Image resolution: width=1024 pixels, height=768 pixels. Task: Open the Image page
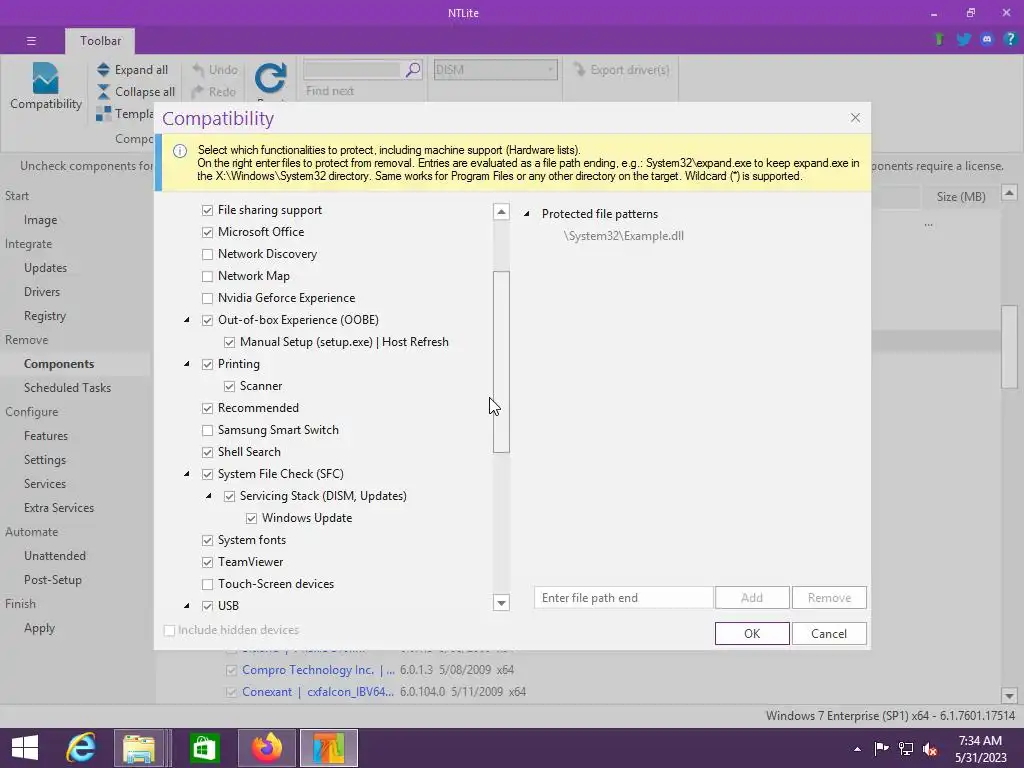40,220
